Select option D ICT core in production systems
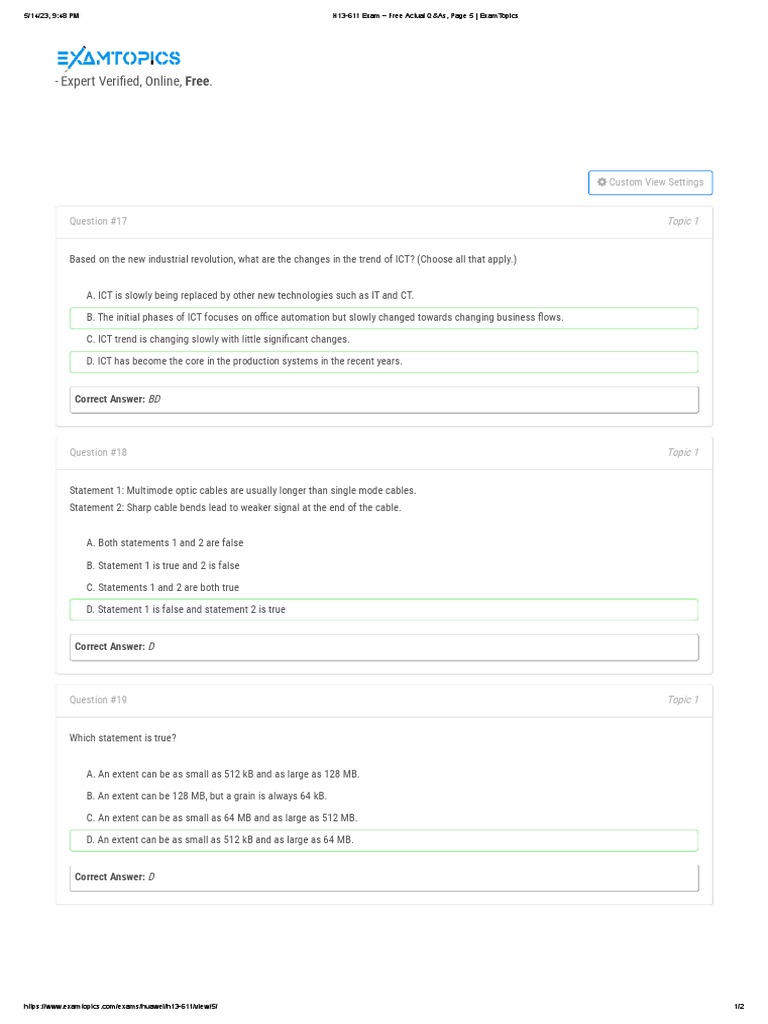 tap(244, 362)
